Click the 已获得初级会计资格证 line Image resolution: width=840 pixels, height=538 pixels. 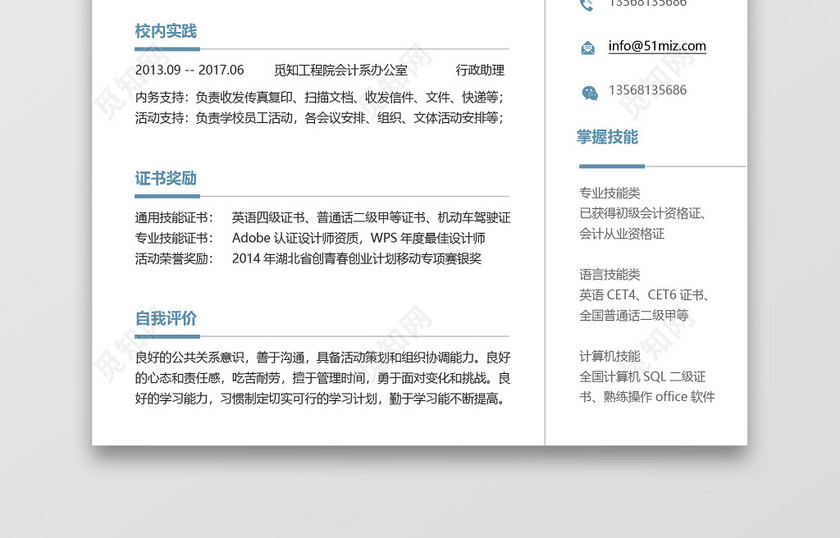pyautogui.click(x=642, y=213)
